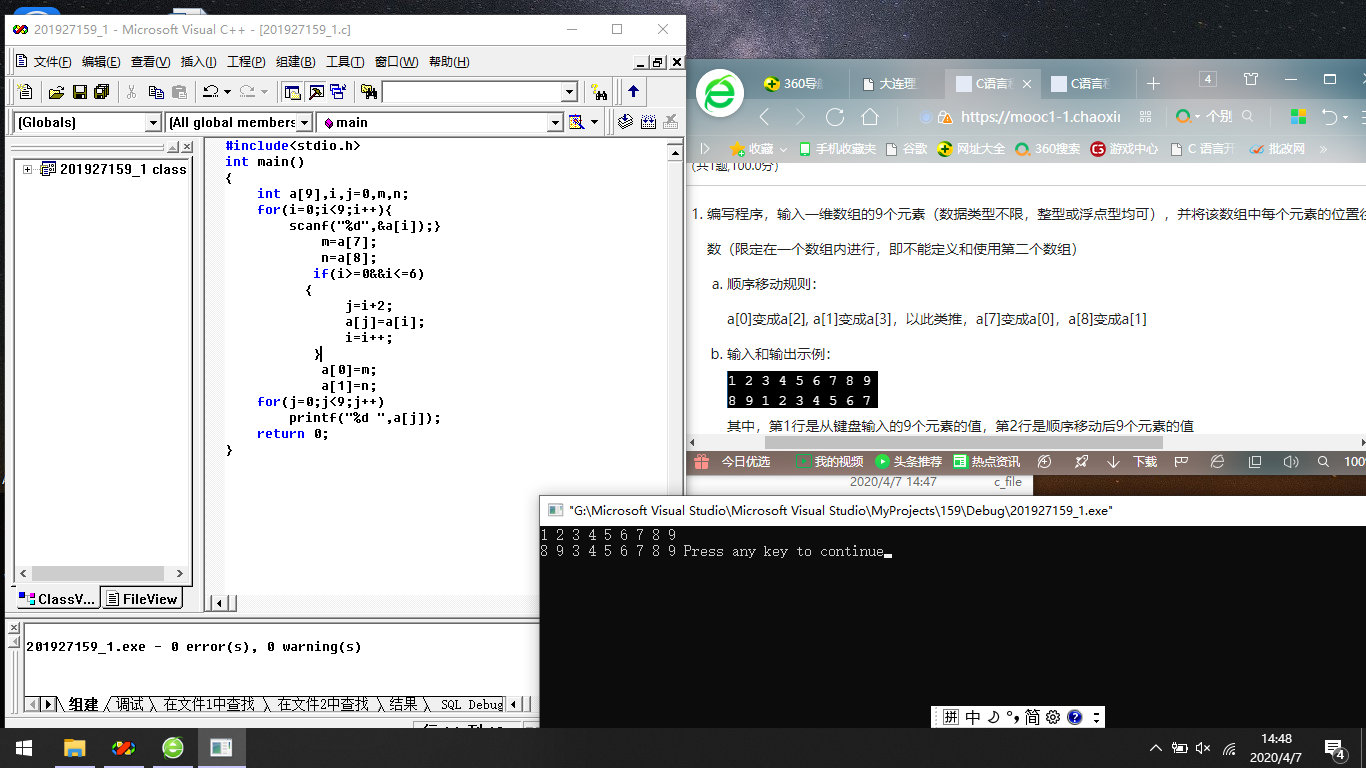
Task: Open the 工具(T) menu
Action: (x=345, y=62)
